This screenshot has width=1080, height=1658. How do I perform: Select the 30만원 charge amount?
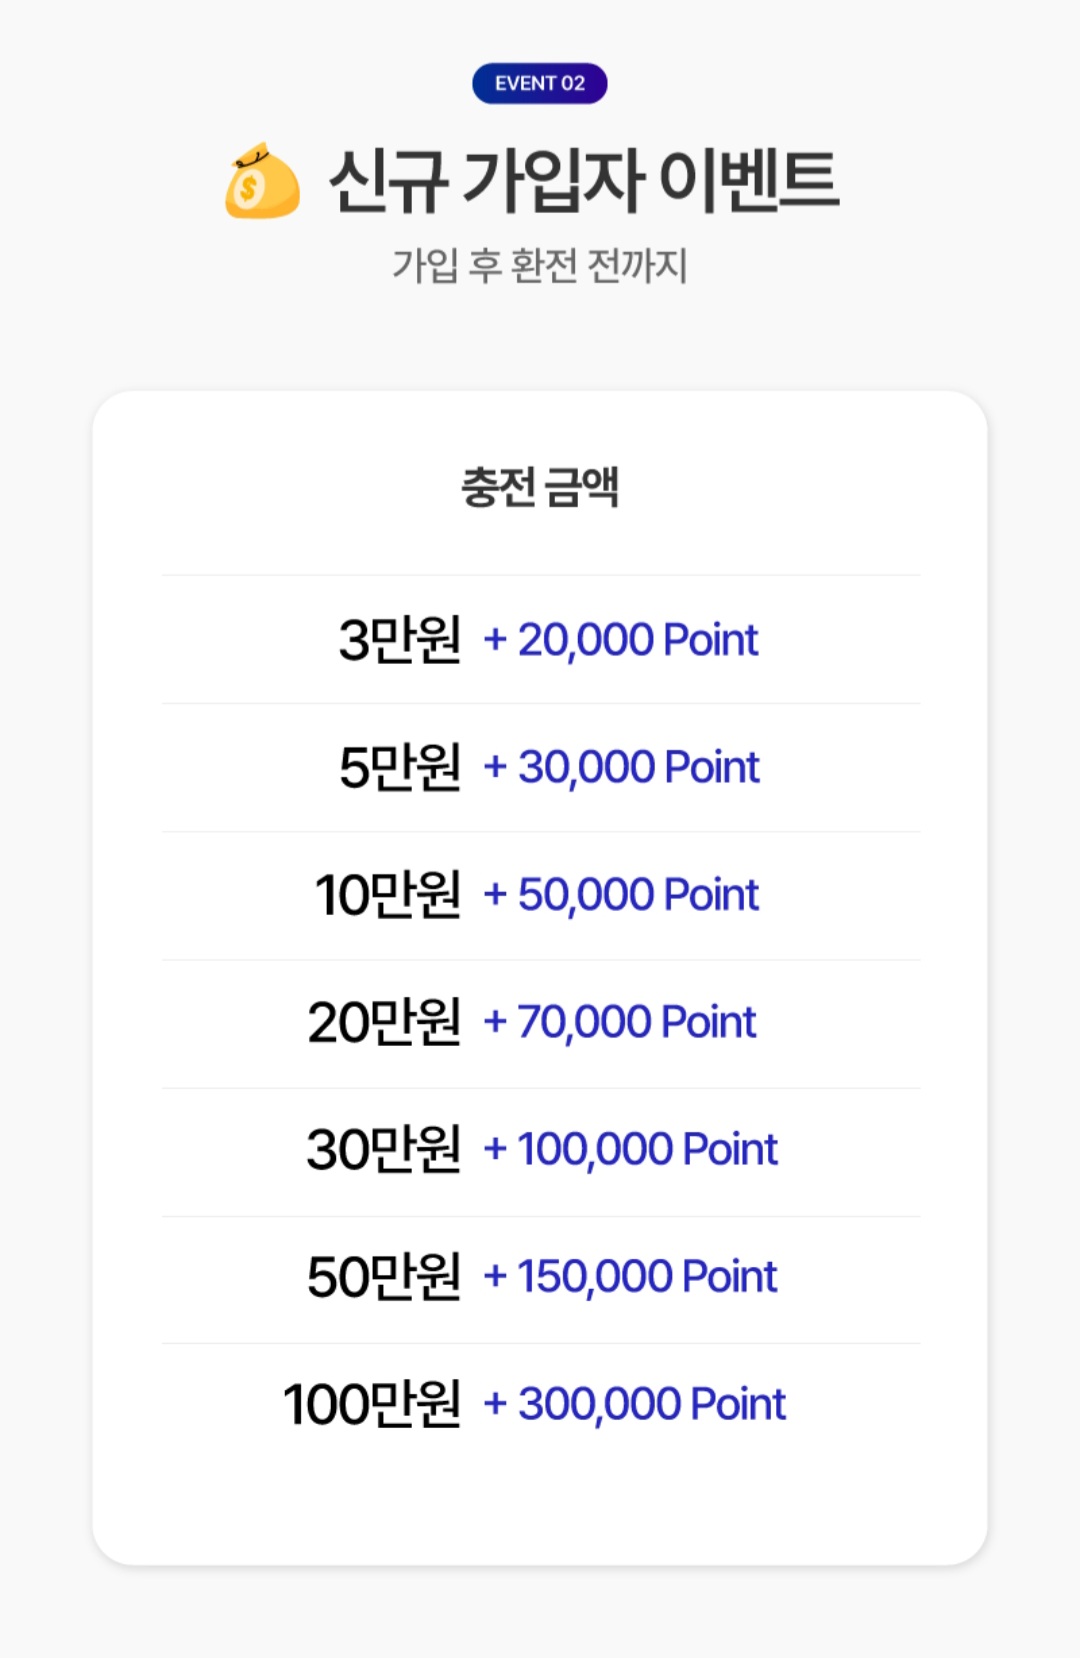click(x=385, y=1149)
